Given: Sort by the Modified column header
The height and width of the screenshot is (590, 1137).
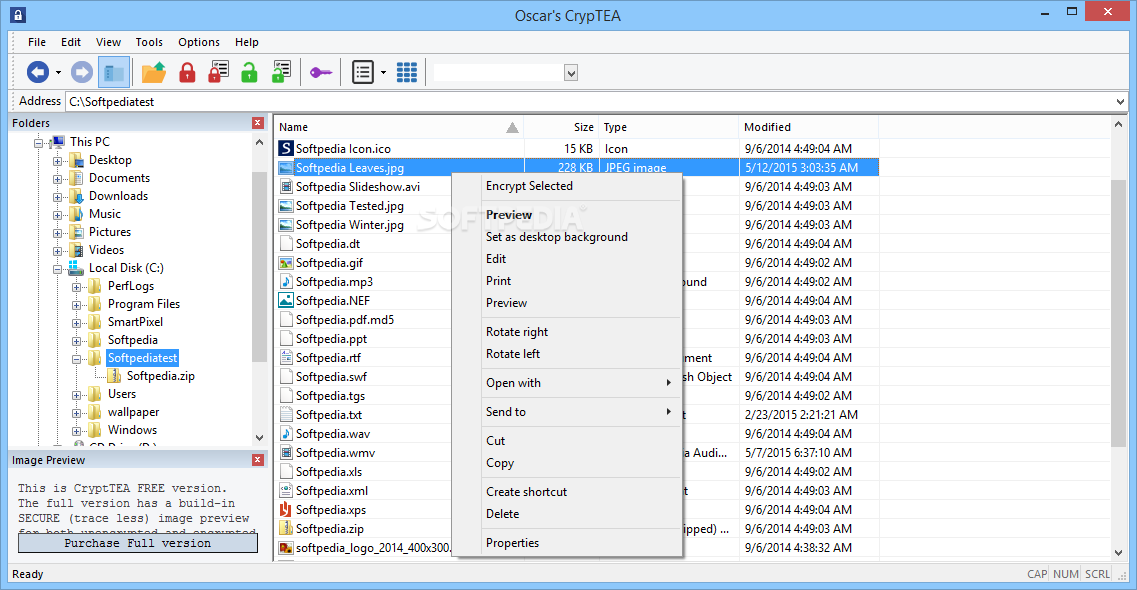Looking at the screenshot, I should (x=808, y=127).
